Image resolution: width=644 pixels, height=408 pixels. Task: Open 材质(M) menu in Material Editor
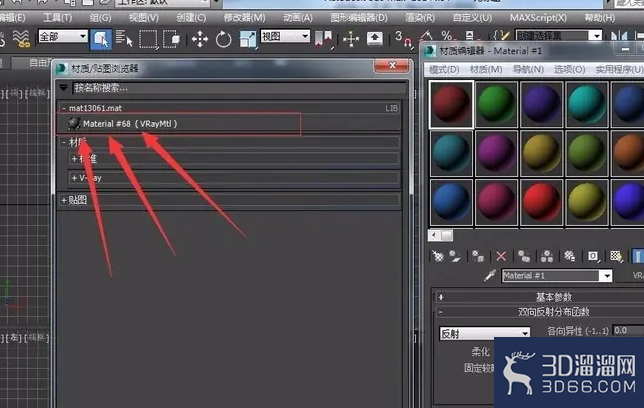(486, 69)
